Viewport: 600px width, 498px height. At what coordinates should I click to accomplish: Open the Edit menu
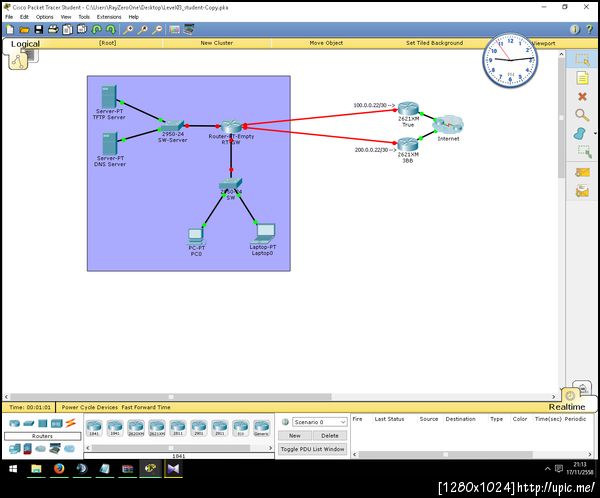point(24,17)
